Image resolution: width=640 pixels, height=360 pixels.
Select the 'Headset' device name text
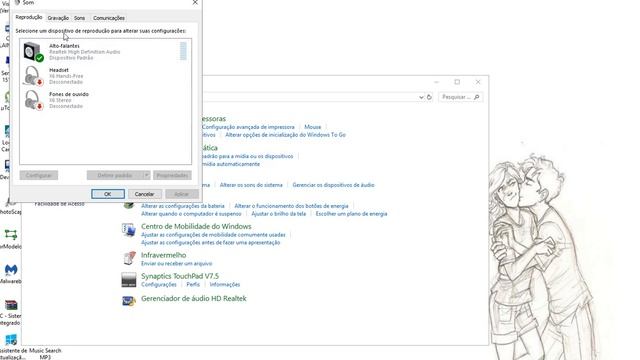tap(59, 70)
